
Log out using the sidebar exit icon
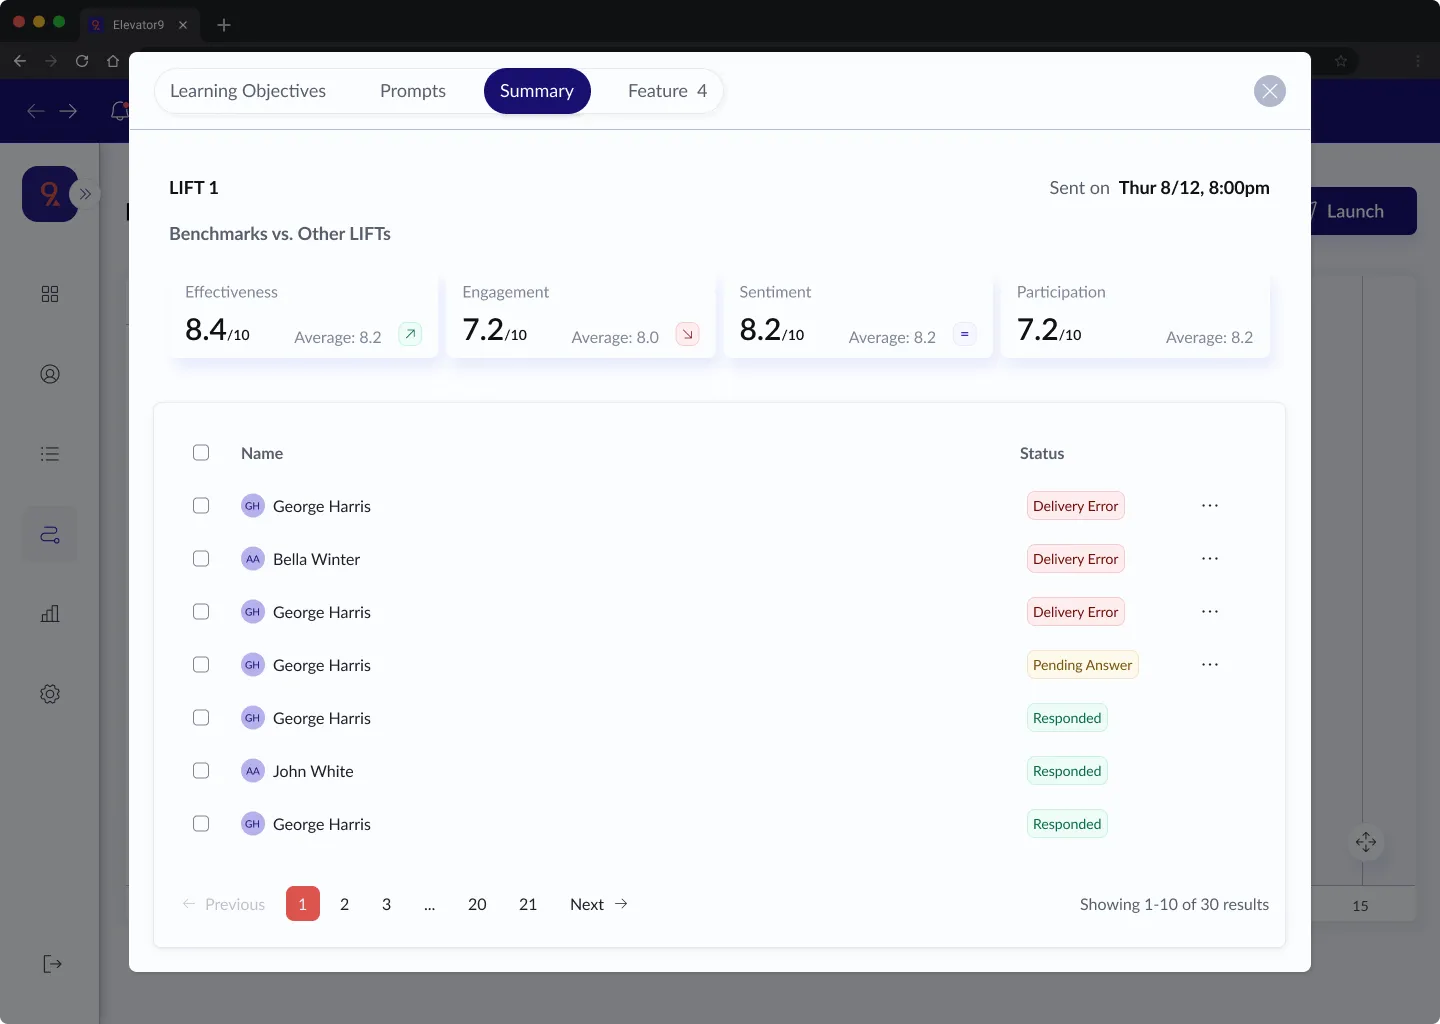coord(51,963)
